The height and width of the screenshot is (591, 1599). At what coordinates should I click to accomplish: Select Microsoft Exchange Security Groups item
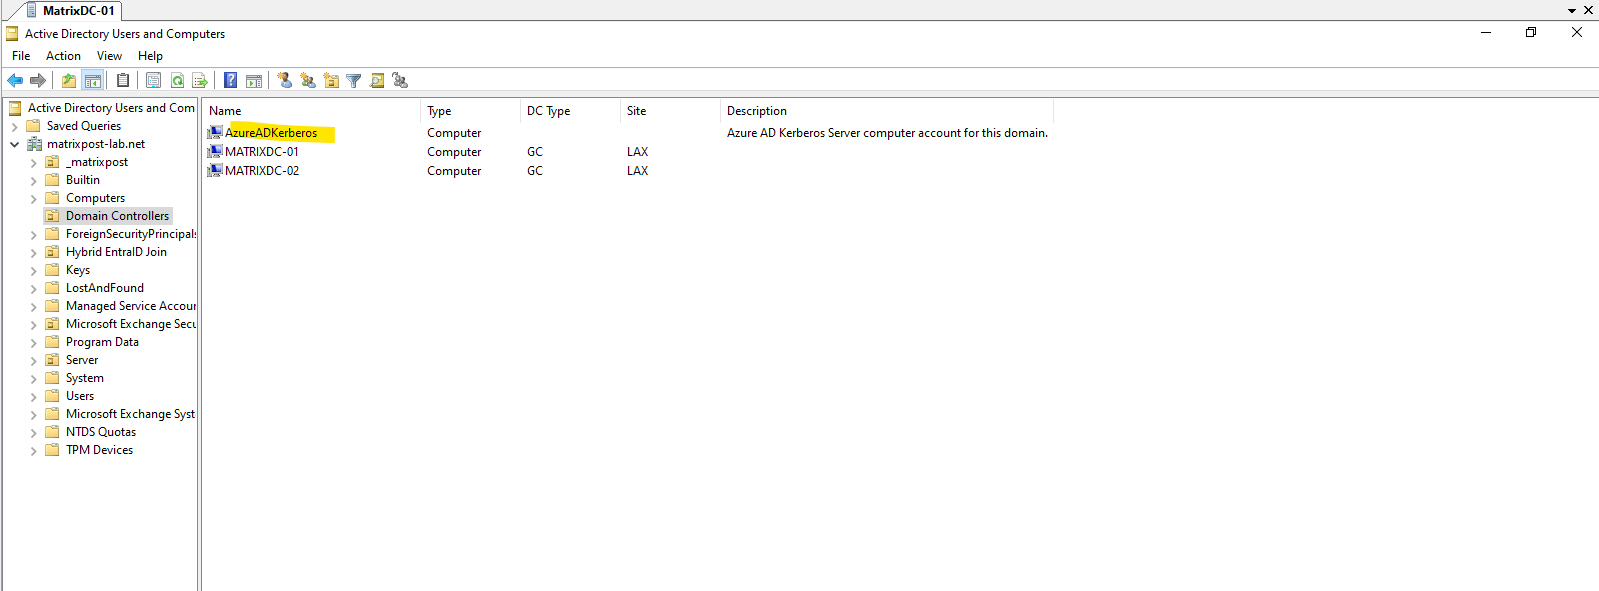point(130,324)
